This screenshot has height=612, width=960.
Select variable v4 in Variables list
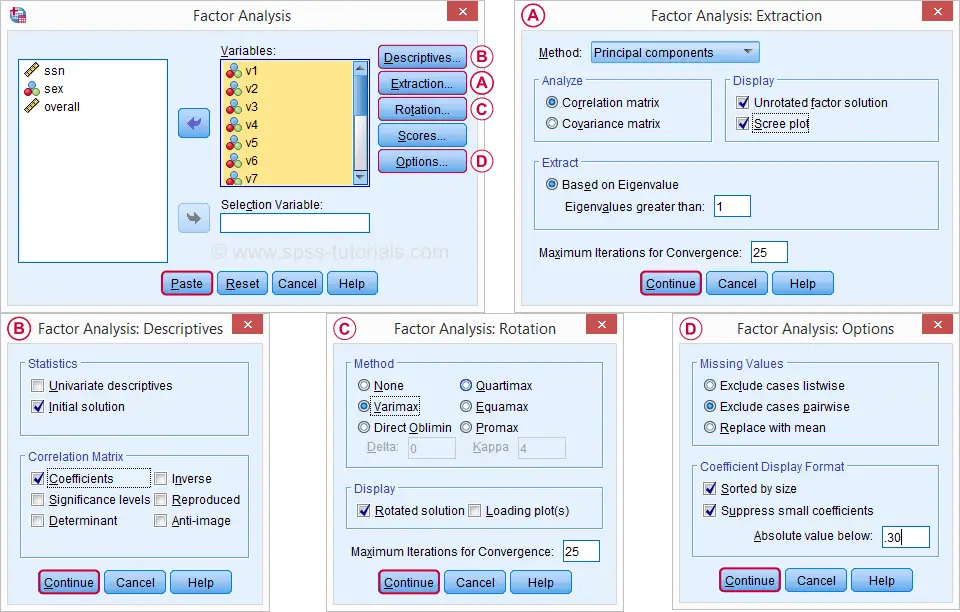(x=242, y=125)
